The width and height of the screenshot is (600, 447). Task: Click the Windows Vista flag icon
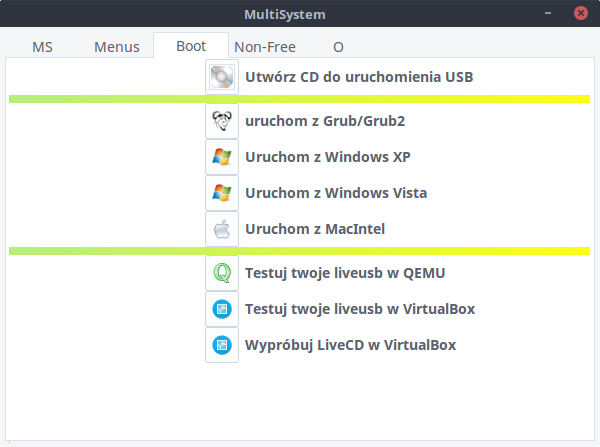[222, 193]
